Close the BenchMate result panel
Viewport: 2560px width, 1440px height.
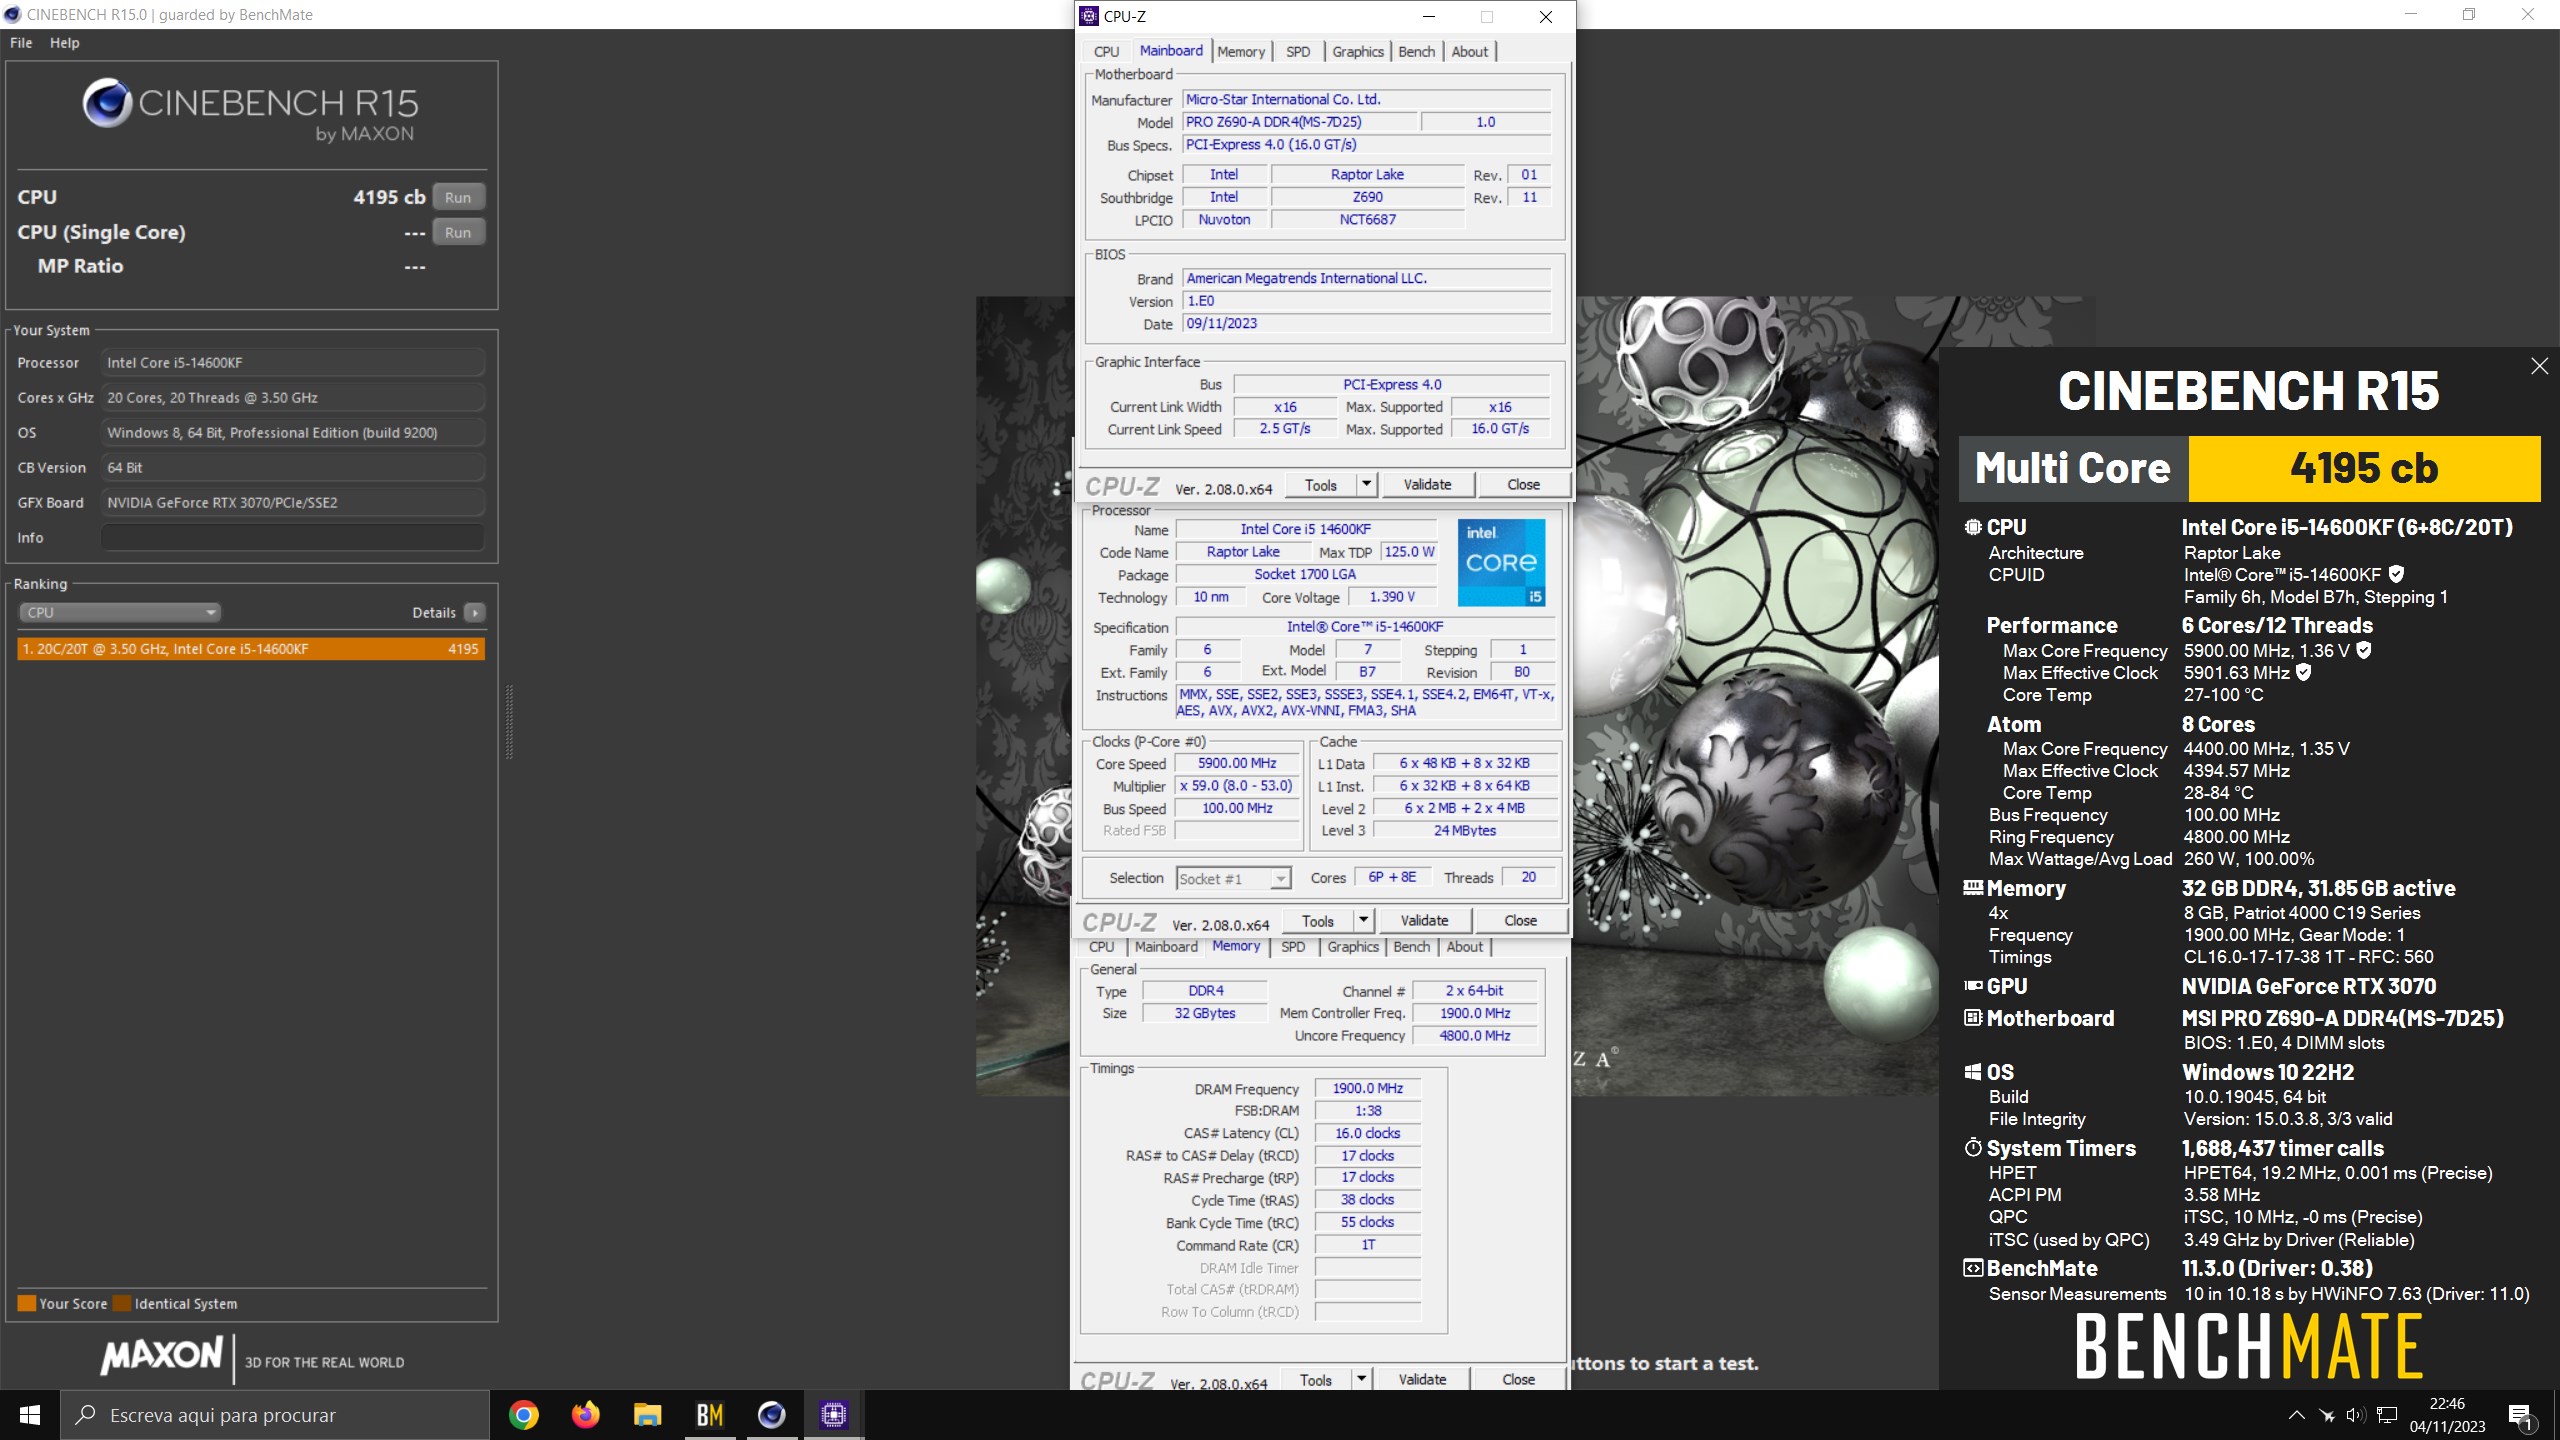pyautogui.click(x=2539, y=366)
